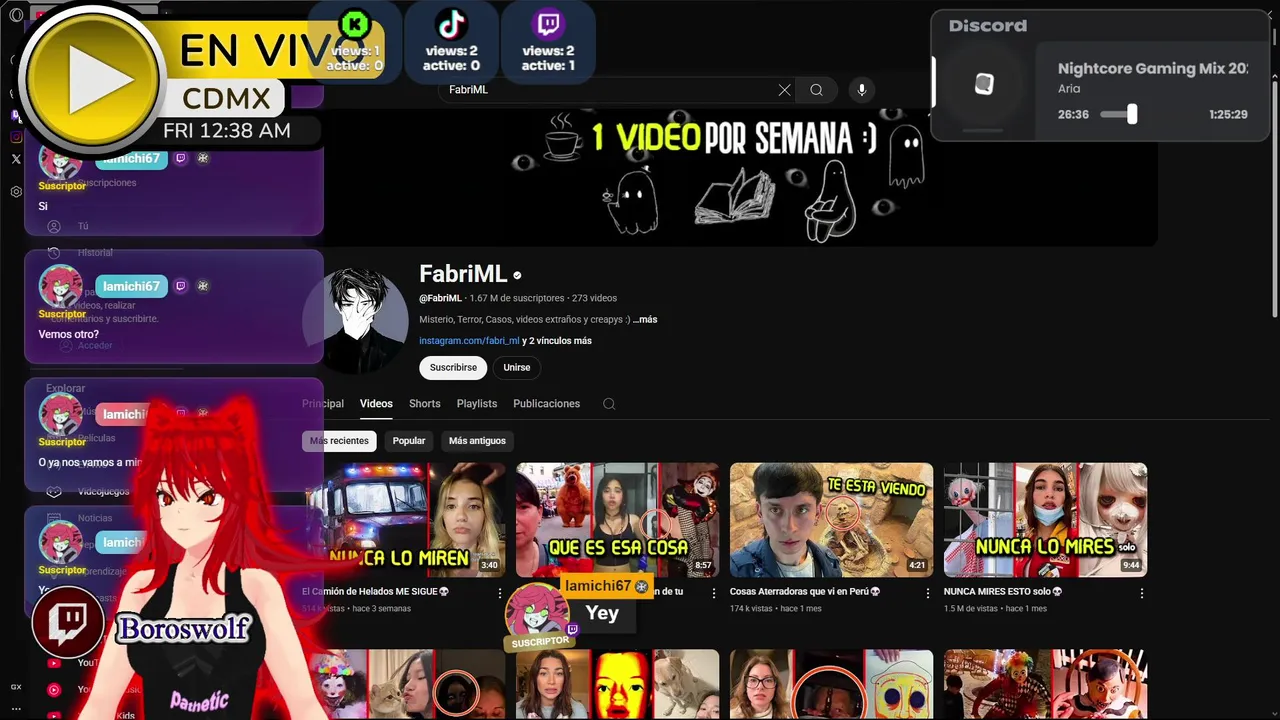
Task: Open channel tab search magnifier icon
Action: tap(609, 404)
